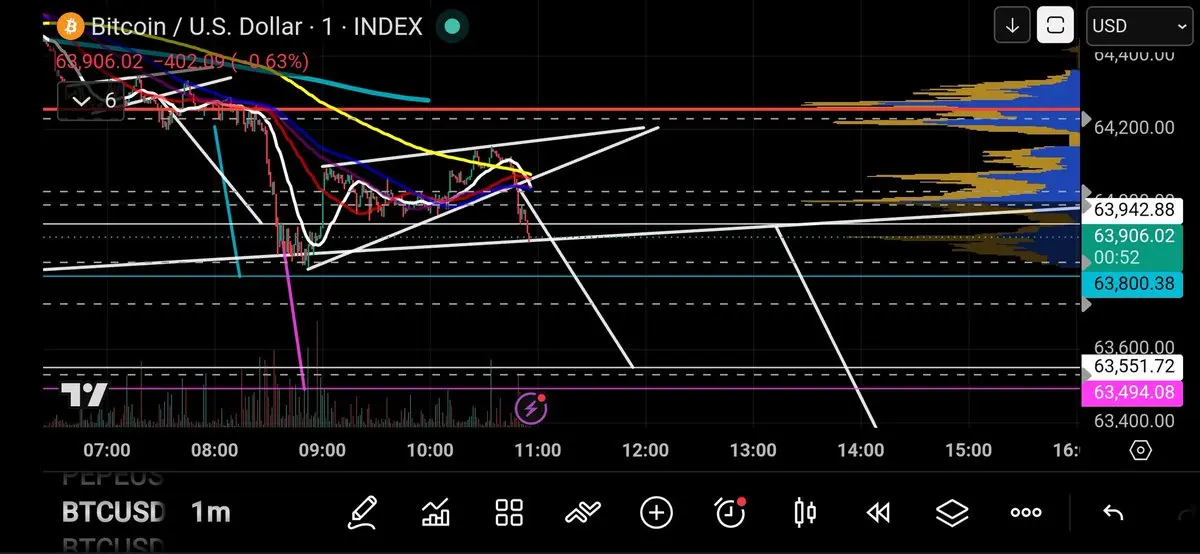Select the red horizontal price line
Screen dimensions: 1200x554
560,108
